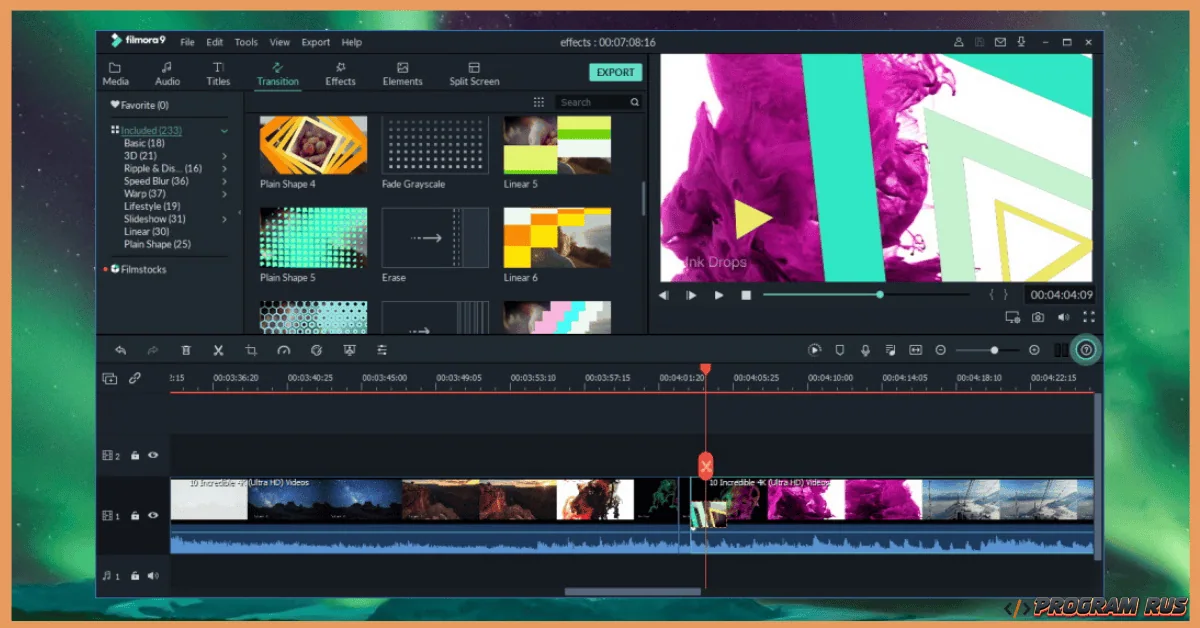Expand the 3D (21) transition category
1200x628 pixels.
coord(224,156)
